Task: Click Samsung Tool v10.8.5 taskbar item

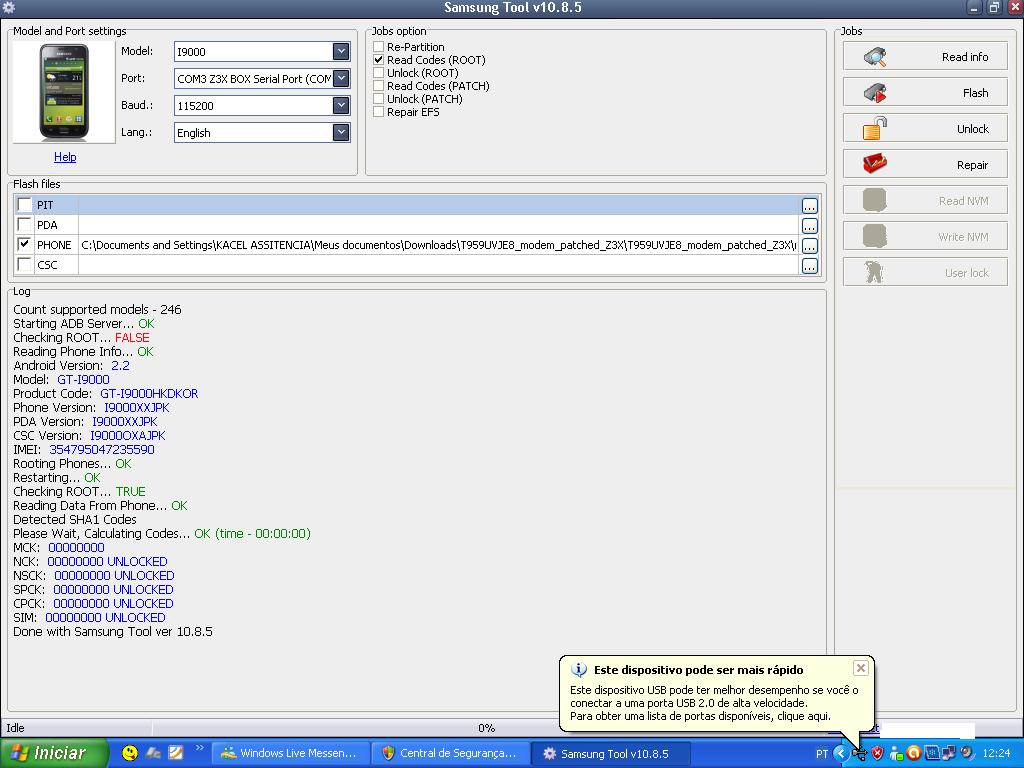Action: coord(609,753)
